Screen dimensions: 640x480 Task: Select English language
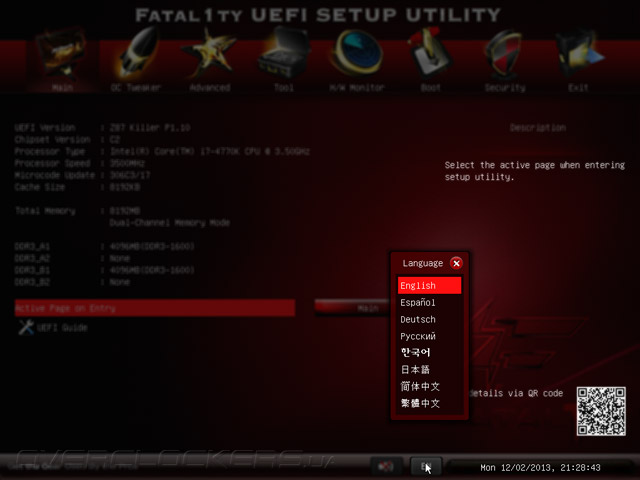pyautogui.click(x=429, y=285)
